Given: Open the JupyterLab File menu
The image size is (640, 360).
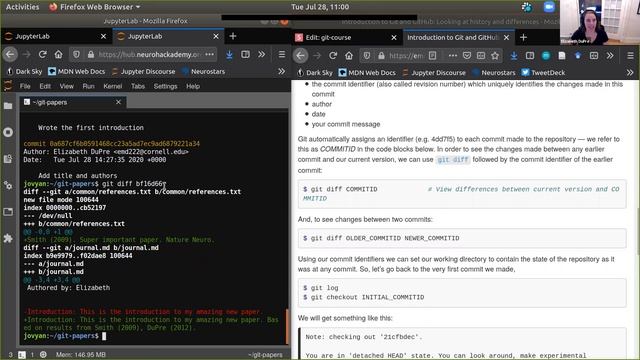Looking at the screenshot, I should pos(25,86).
